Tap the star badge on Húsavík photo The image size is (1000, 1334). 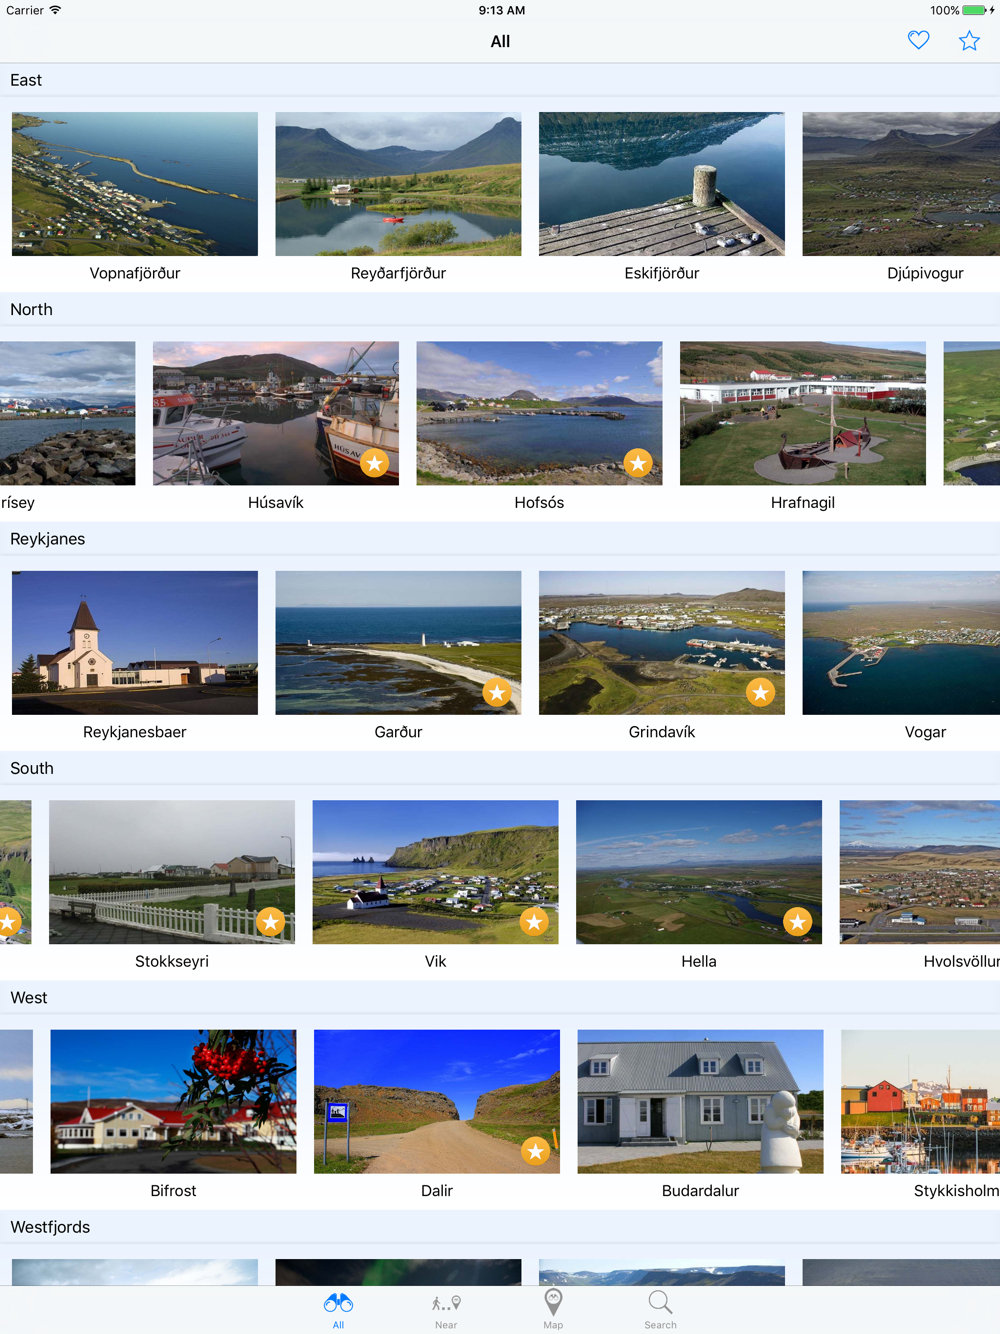tap(375, 463)
